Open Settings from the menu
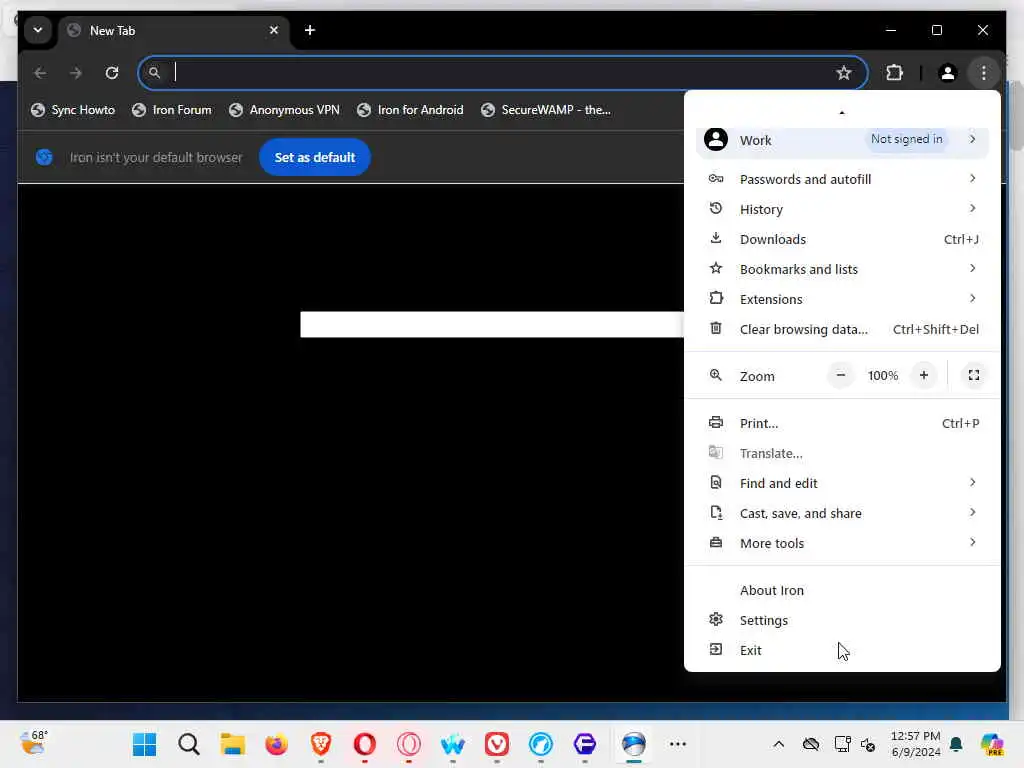Viewport: 1024px width, 768px height. click(842, 620)
